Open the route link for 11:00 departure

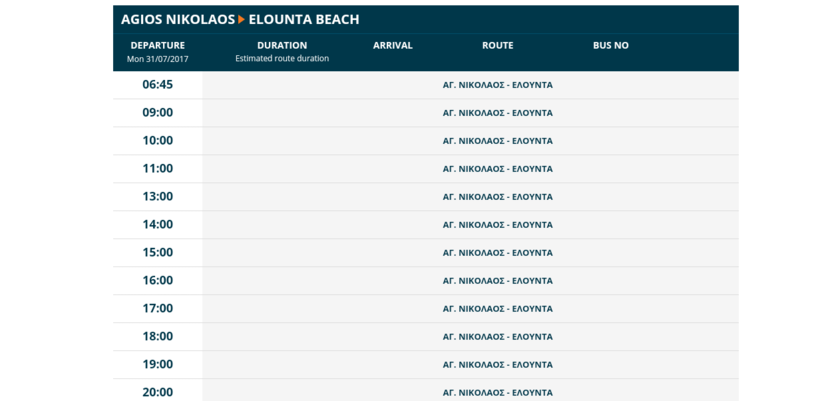tap(497, 169)
